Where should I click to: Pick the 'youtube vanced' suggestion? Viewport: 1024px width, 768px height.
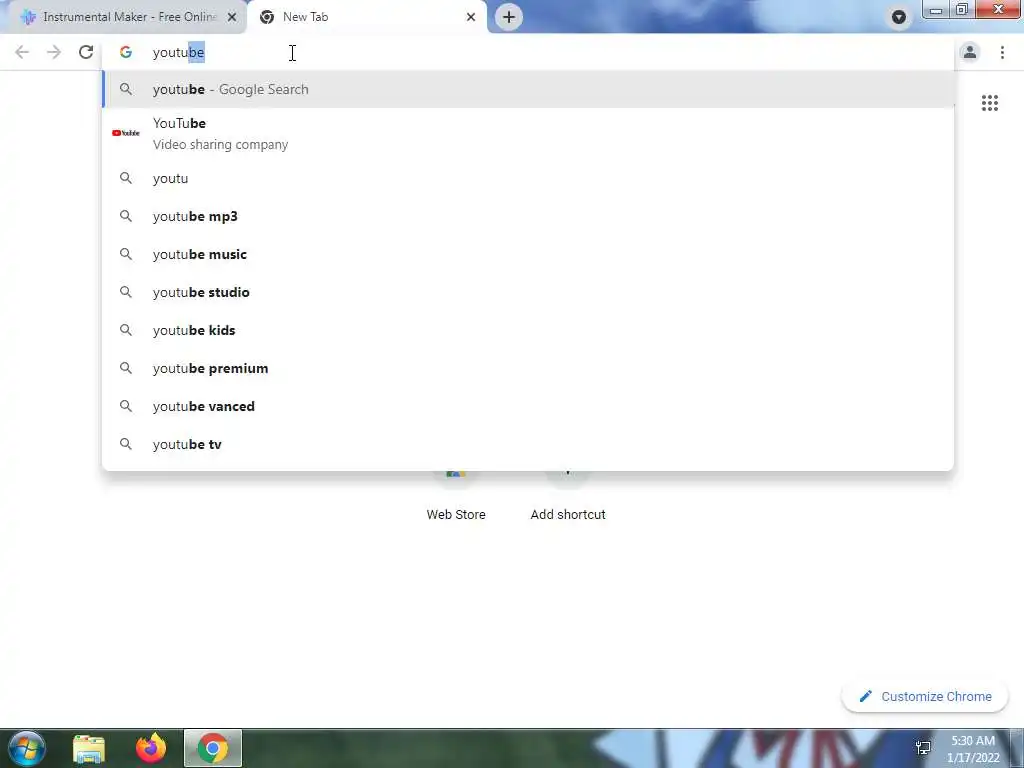[x=528, y=406]
